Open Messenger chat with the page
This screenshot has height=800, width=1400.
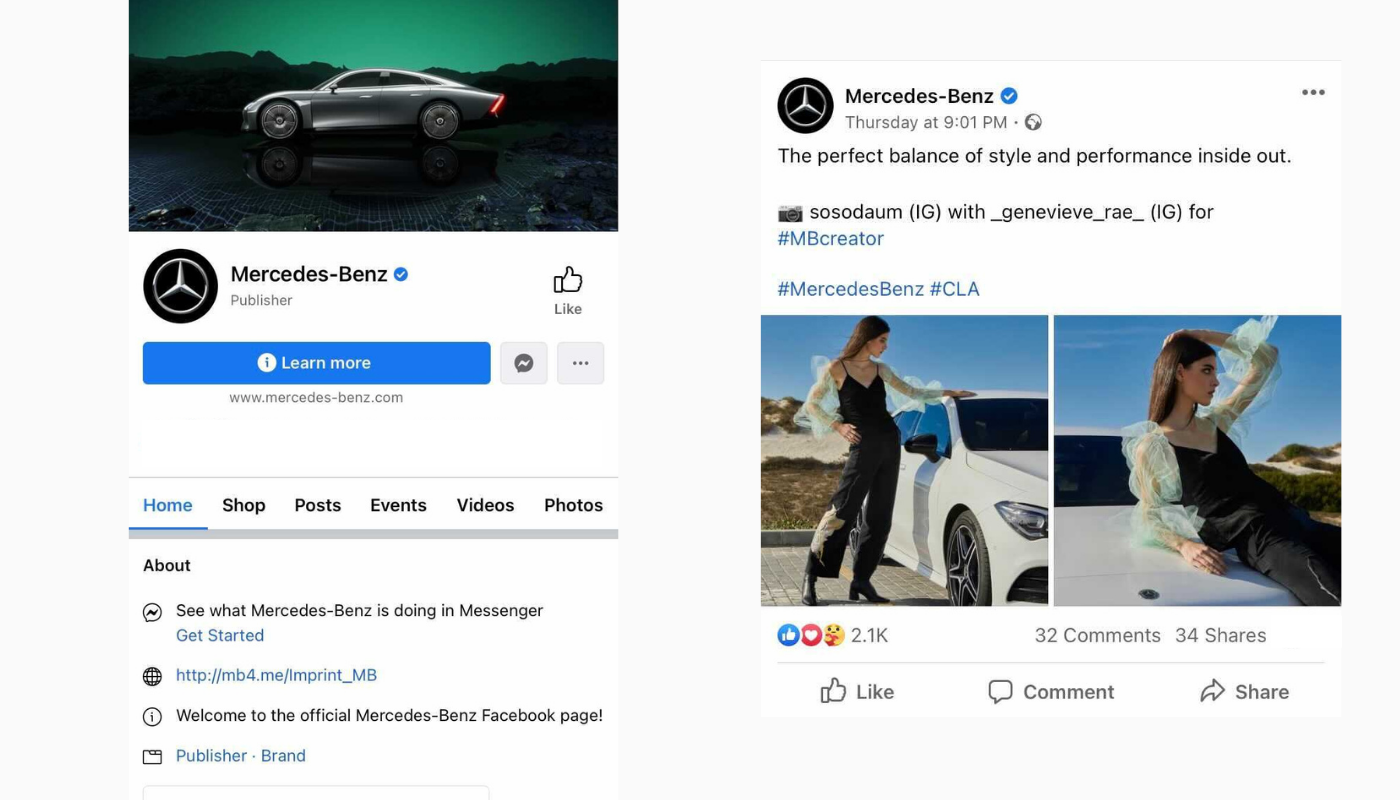pyautogui.click(x=523, y=363)
